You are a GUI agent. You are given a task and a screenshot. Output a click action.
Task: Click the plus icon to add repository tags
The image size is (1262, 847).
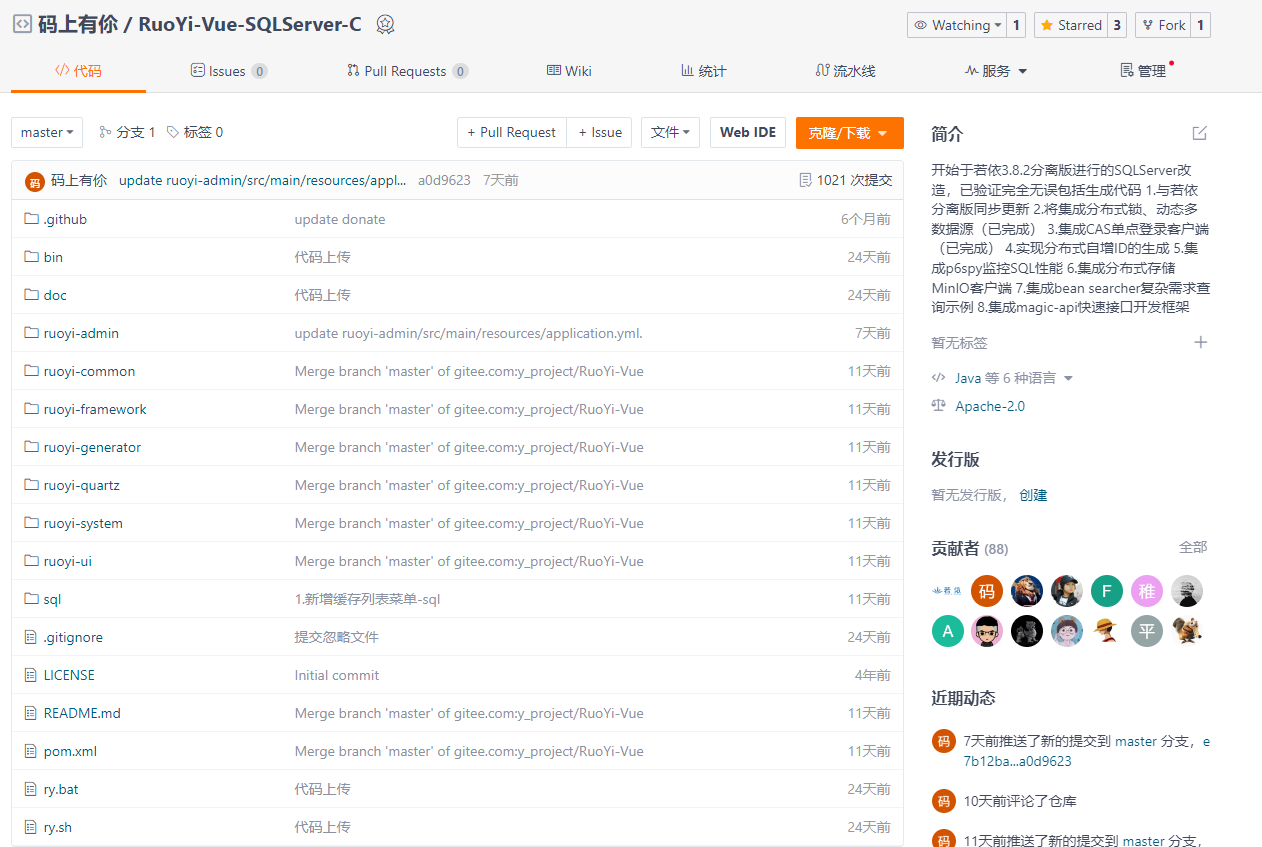click(1200, 342)
